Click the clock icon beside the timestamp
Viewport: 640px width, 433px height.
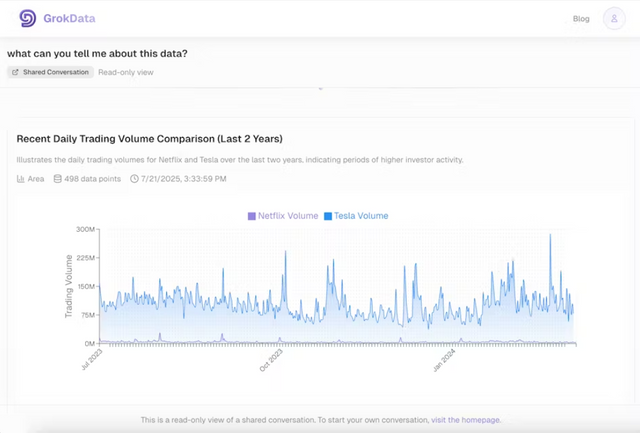point(134,179)
